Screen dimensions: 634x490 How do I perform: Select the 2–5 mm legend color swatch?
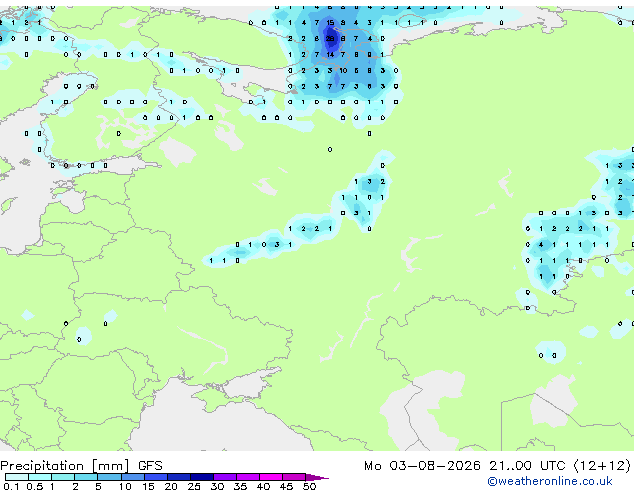point(86,477)
